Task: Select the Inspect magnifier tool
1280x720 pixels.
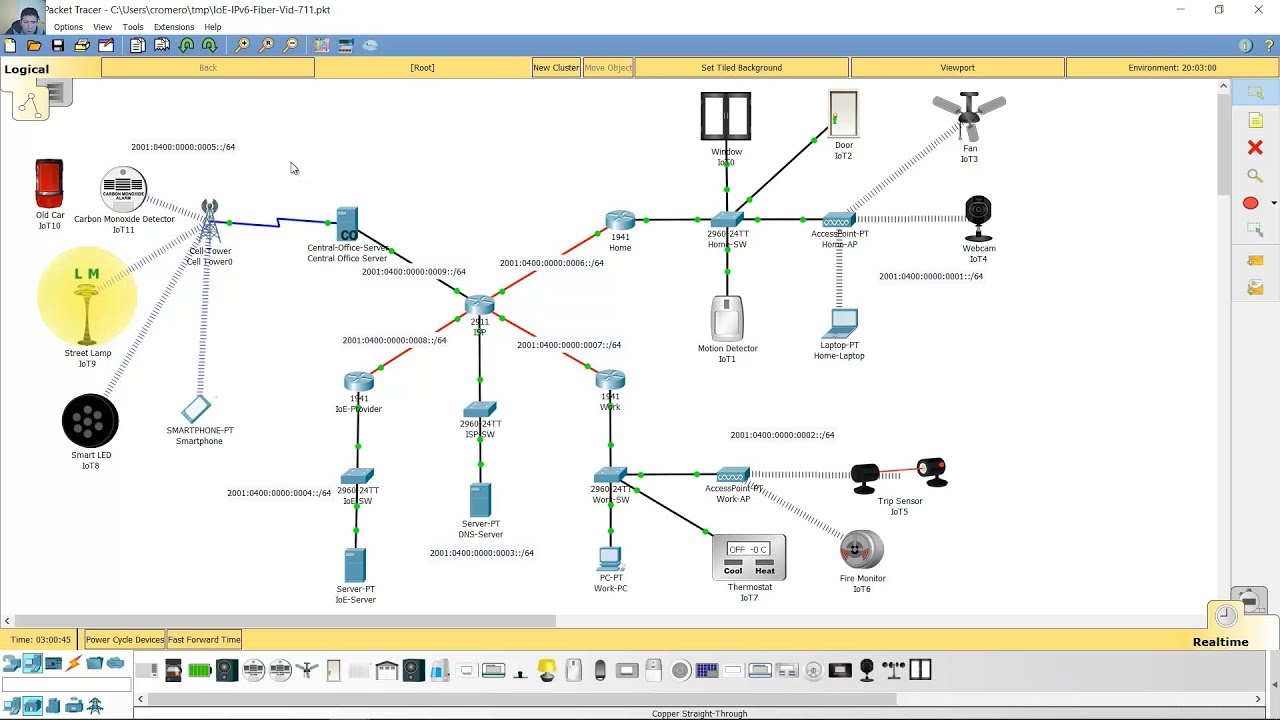Action: [x=1255, y=175]
